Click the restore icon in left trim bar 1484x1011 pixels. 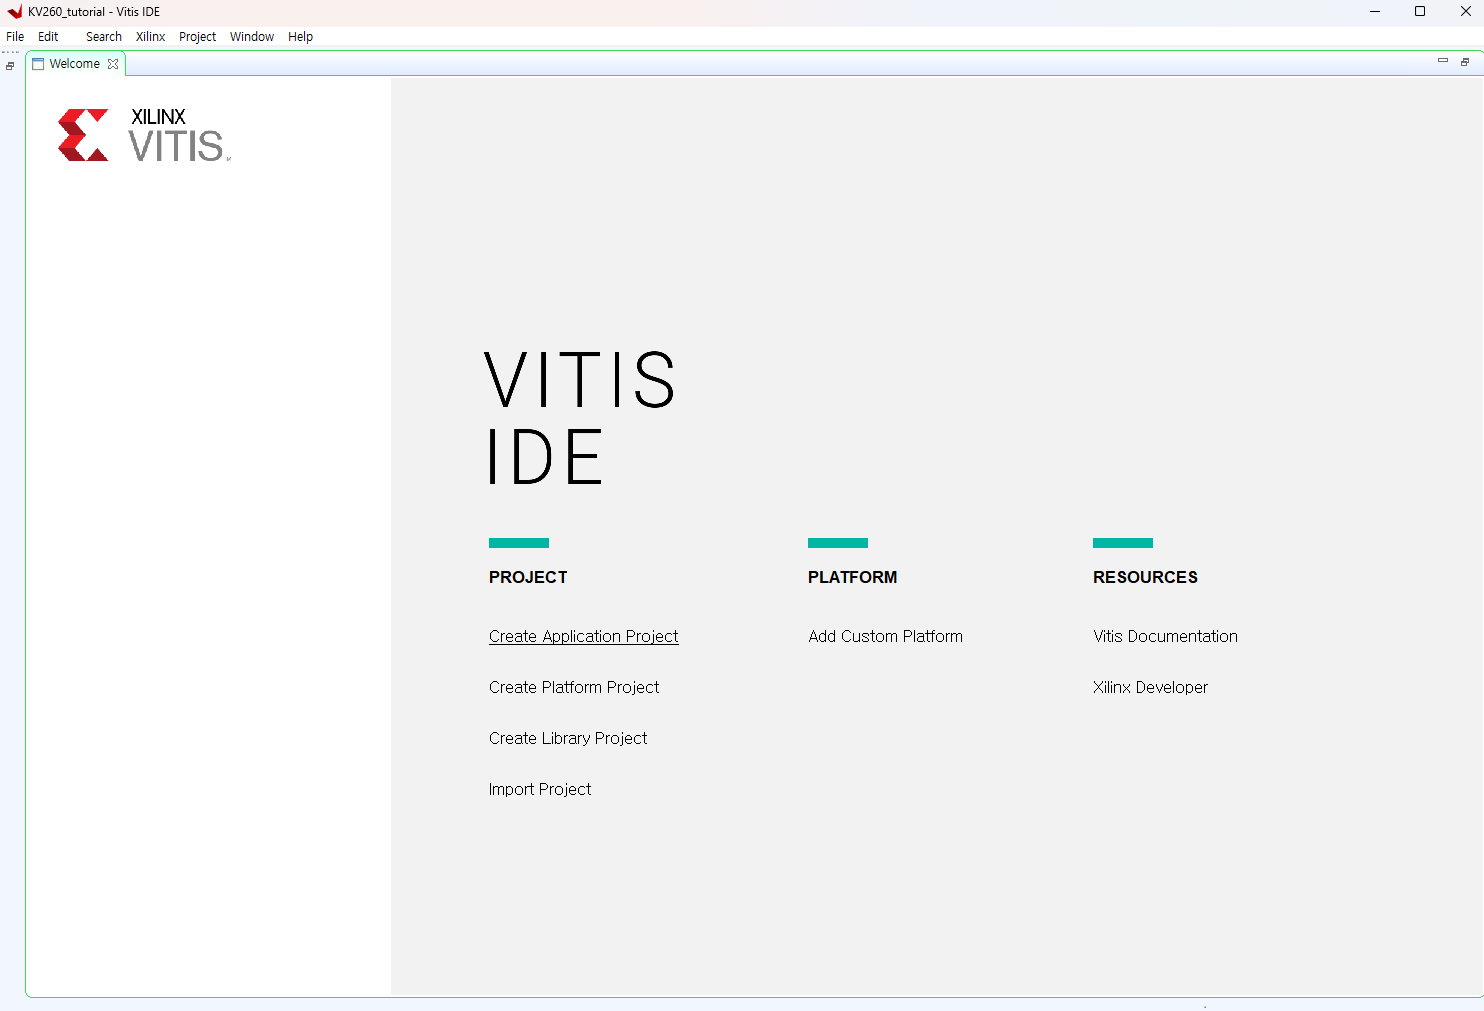[10, 66]
